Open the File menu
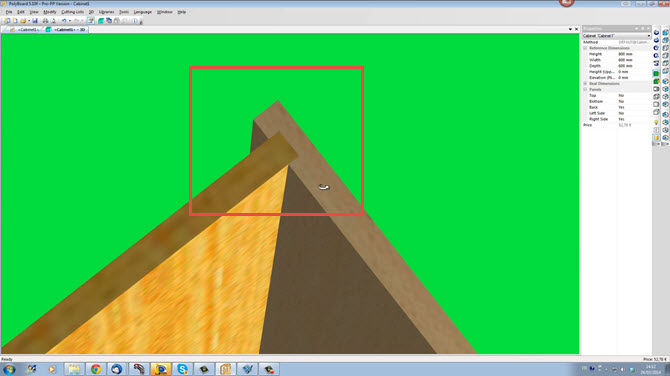The width and height of the screenshot is (670, 376). tap(9, 12)
